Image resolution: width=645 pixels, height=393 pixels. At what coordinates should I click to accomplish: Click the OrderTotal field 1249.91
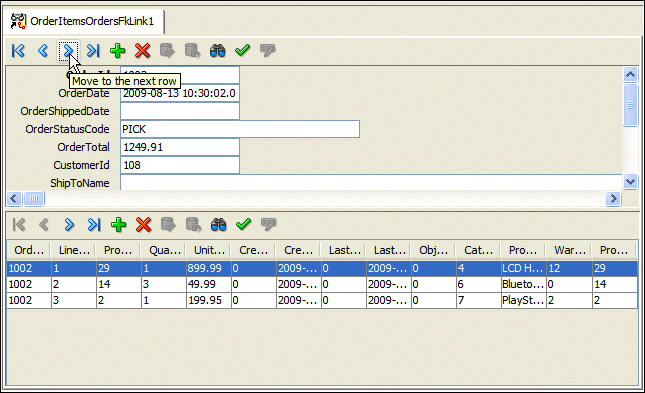point(180,147)
